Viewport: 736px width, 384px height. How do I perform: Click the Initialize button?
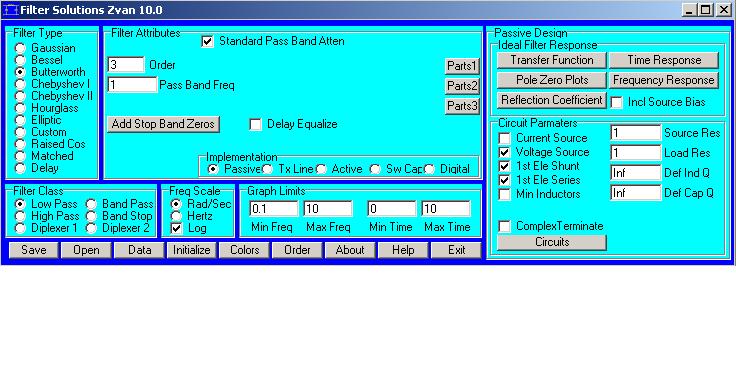click(x=192, y=250)
